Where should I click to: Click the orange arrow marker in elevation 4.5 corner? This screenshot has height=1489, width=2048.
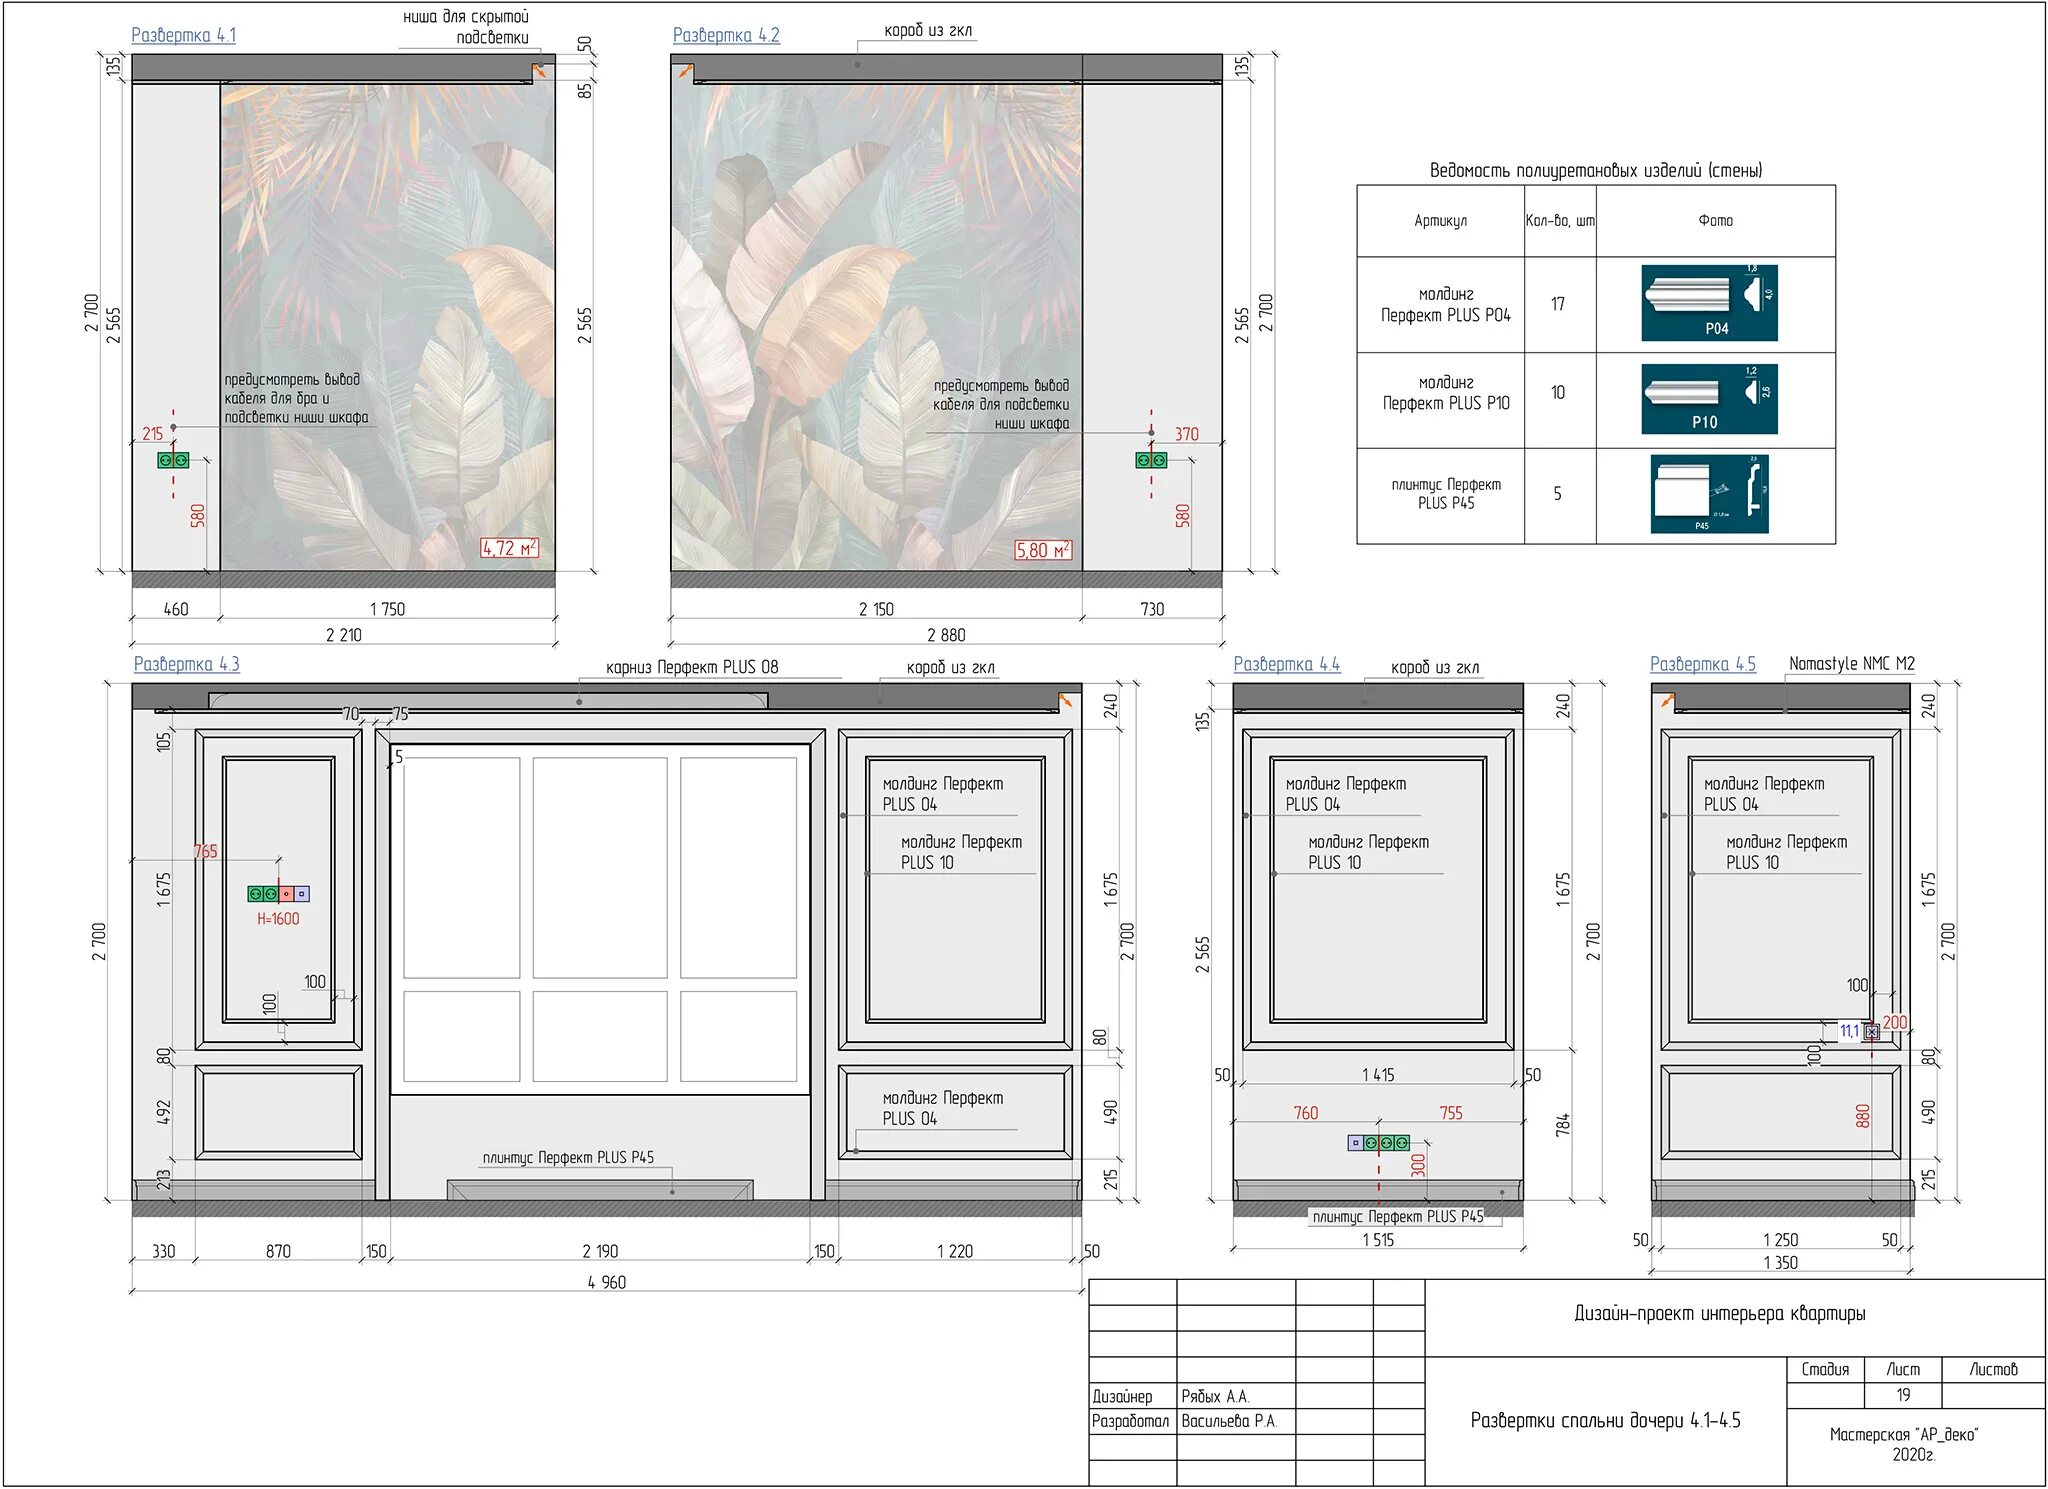(1667, 701)
